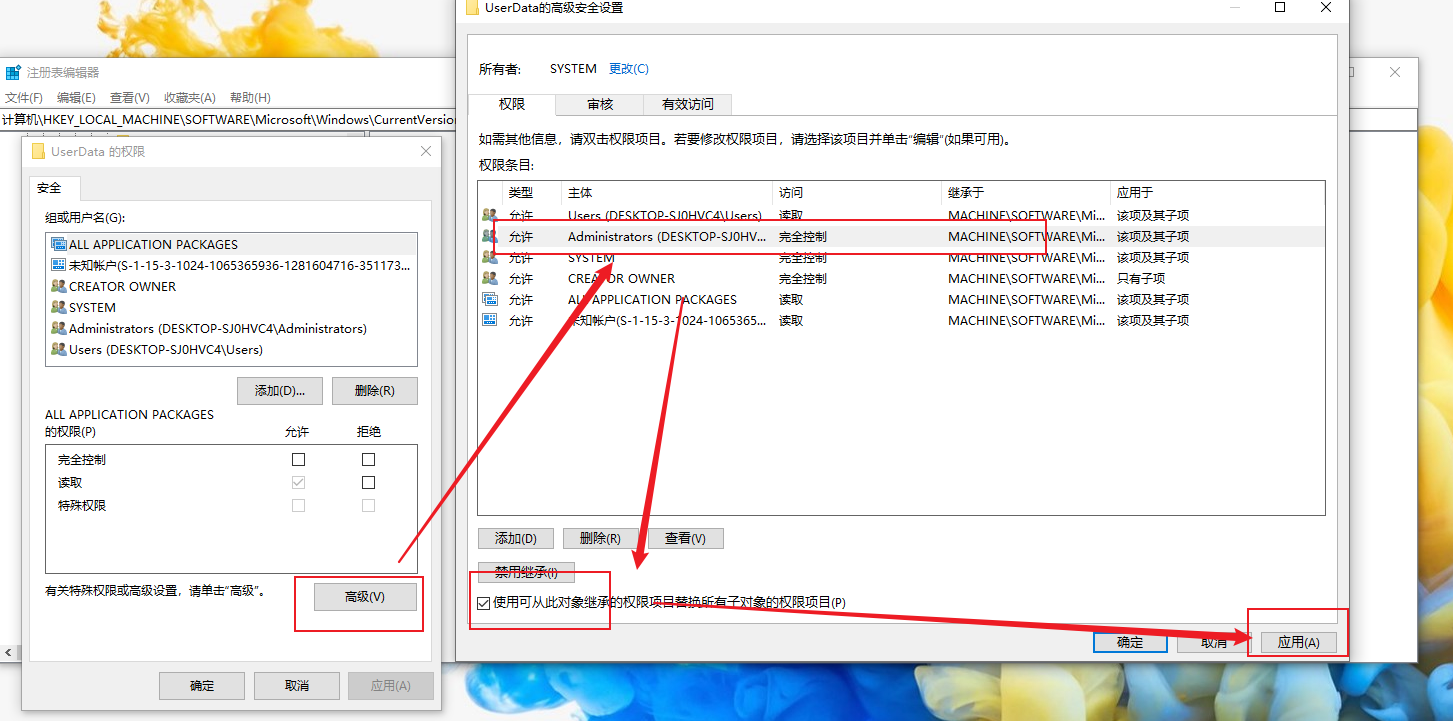The image size is (1453, 721).
Task: Switch to 审核 tab
Action: [x=600, y=104]
